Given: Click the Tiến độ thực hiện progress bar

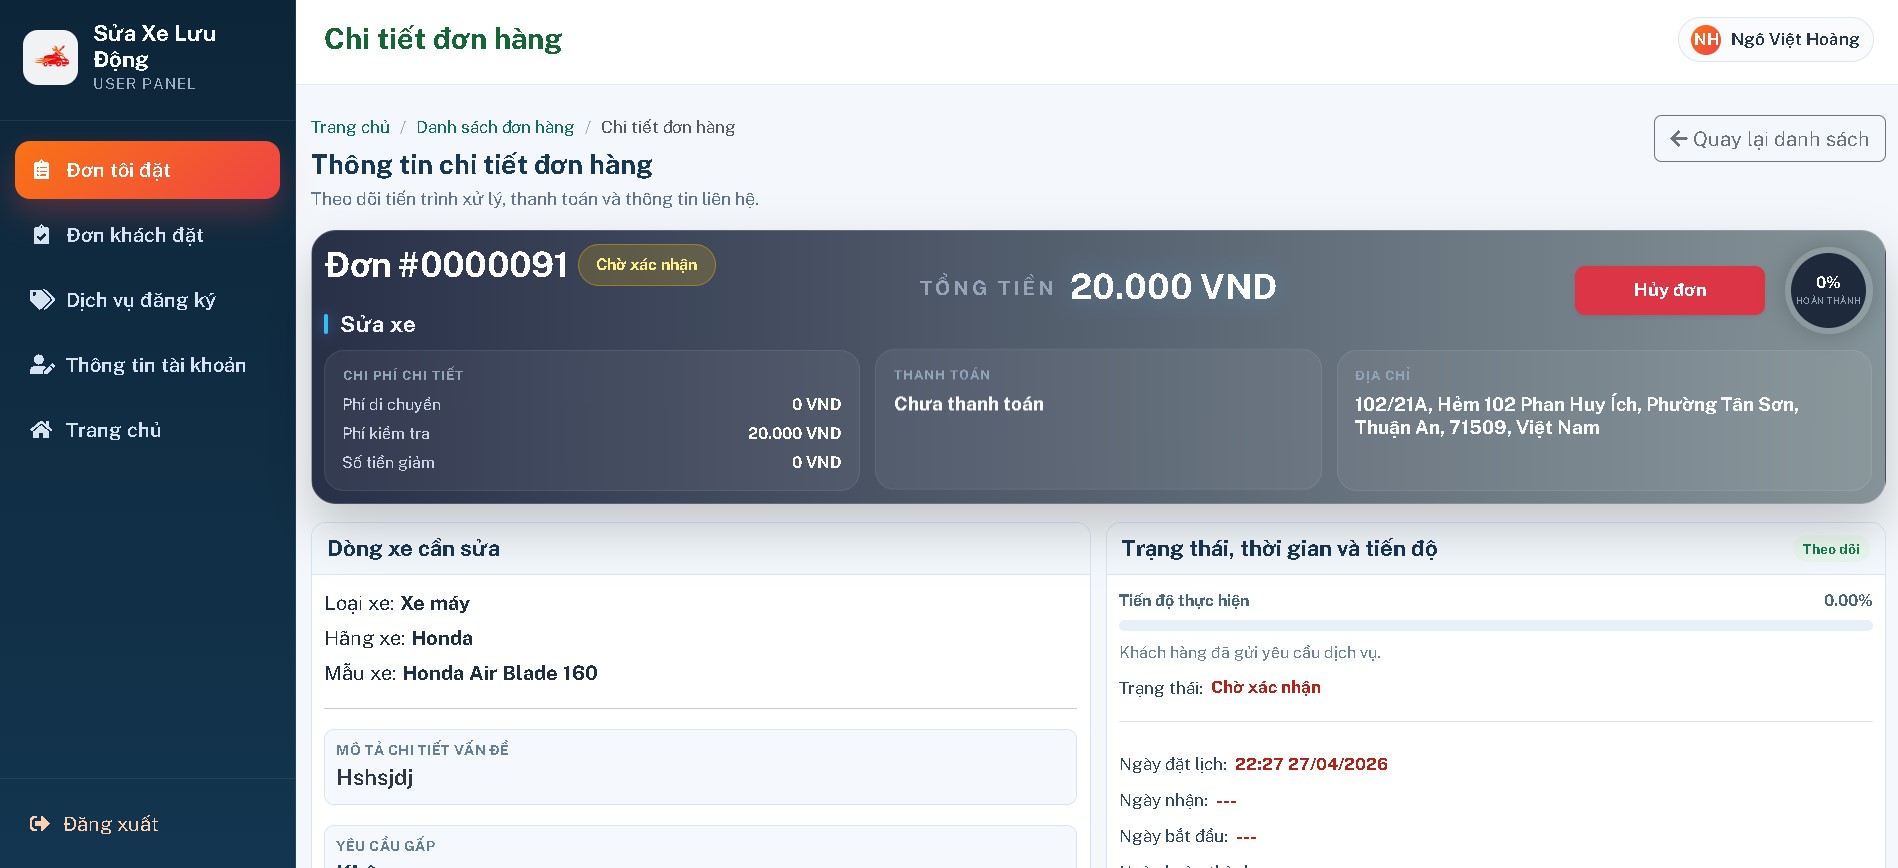Looking at the screenshot, I should pyautogui.click(x=1495, y=626).
